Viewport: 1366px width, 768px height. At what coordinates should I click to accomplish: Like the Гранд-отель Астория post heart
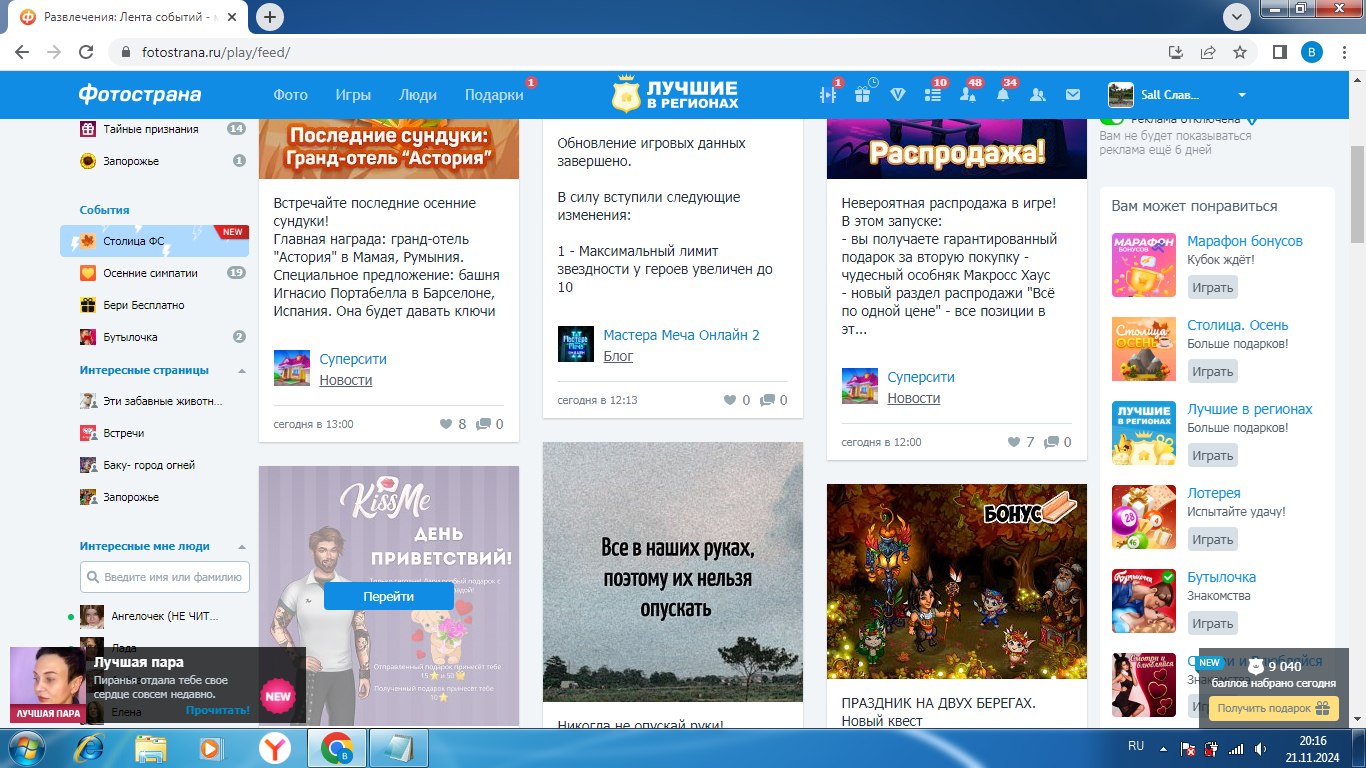tap(446, 424)
